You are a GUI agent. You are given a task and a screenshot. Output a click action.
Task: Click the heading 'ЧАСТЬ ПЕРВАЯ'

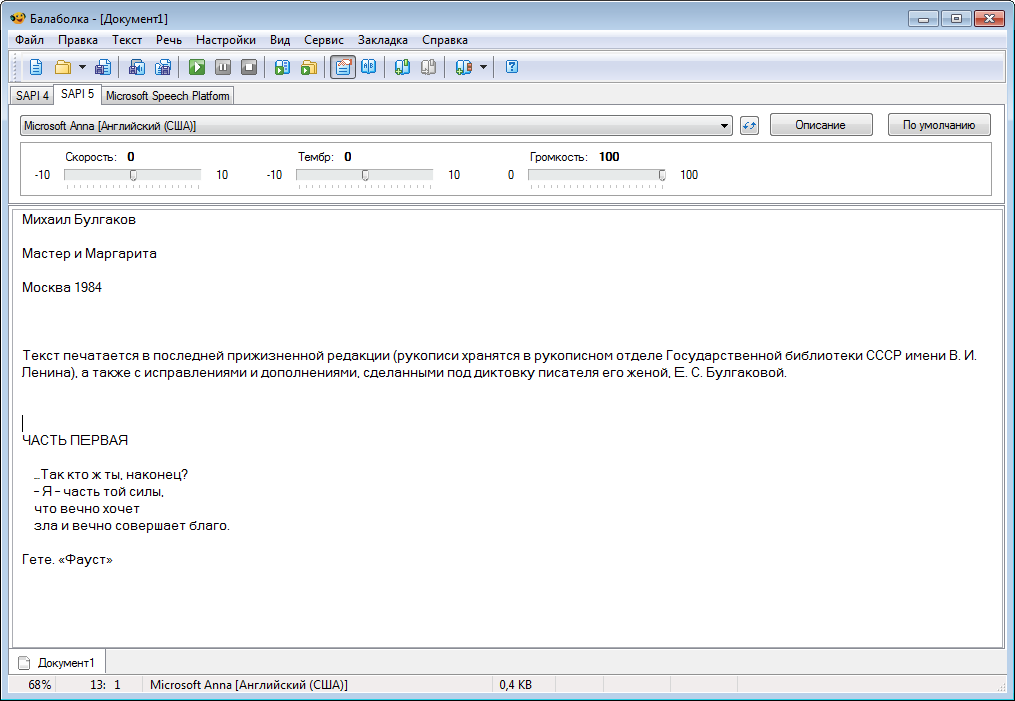pyautogui.click(x=75, y=440)
